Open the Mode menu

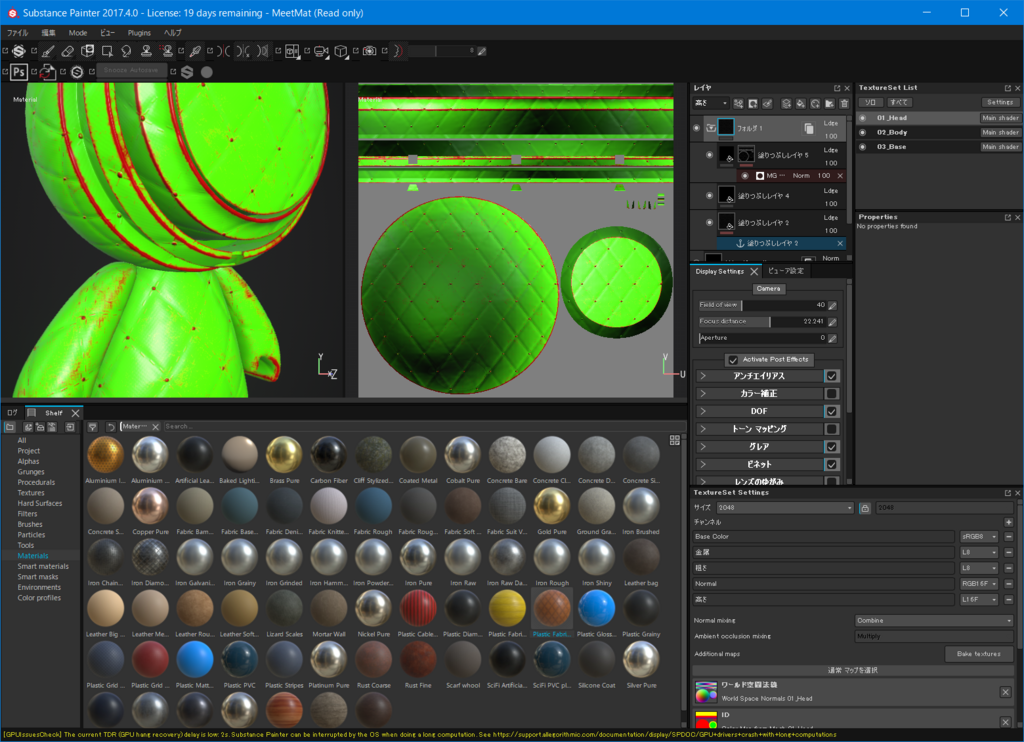78,33
